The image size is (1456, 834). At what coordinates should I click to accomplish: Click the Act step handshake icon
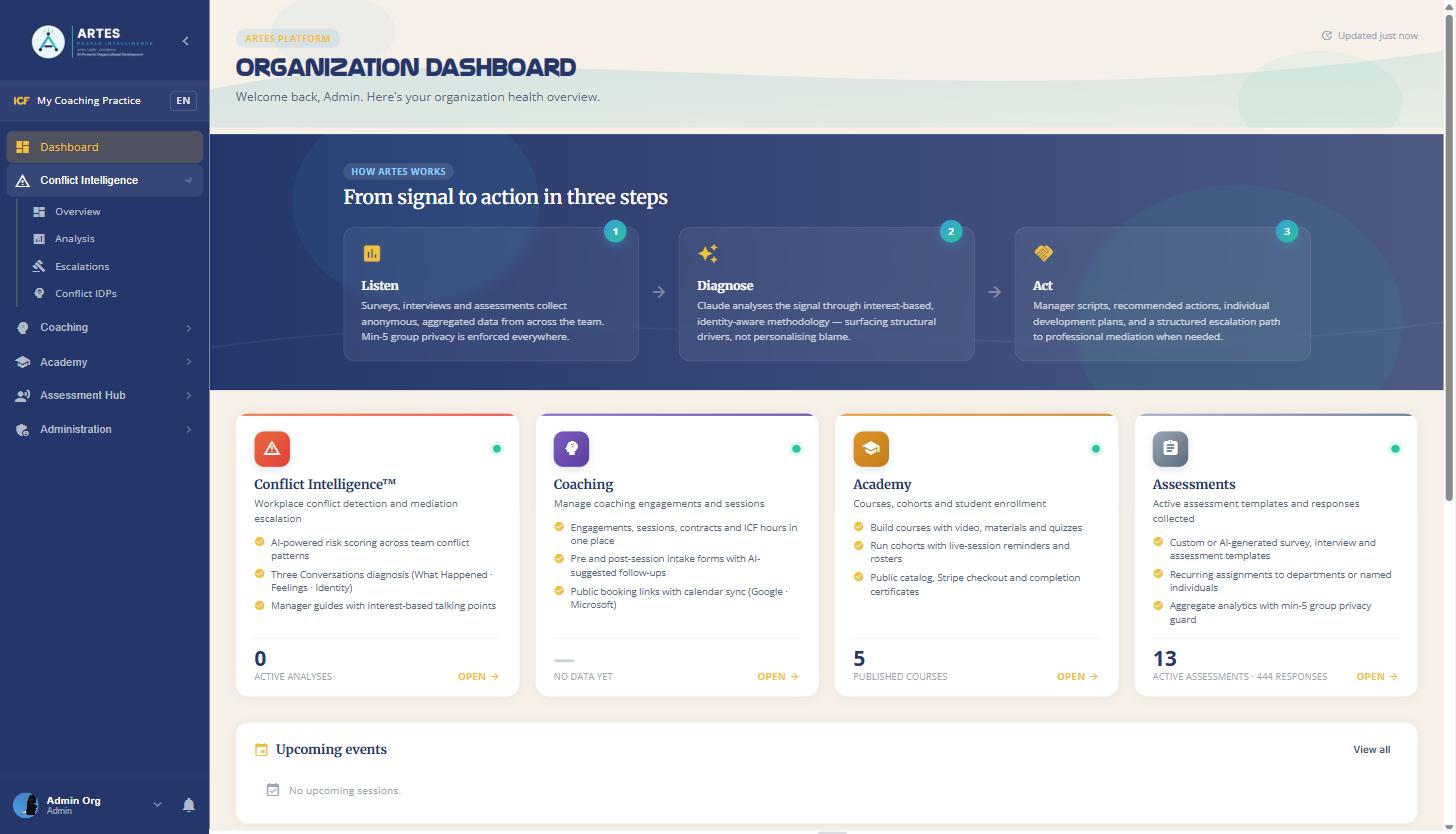(x=1043, y=254)
